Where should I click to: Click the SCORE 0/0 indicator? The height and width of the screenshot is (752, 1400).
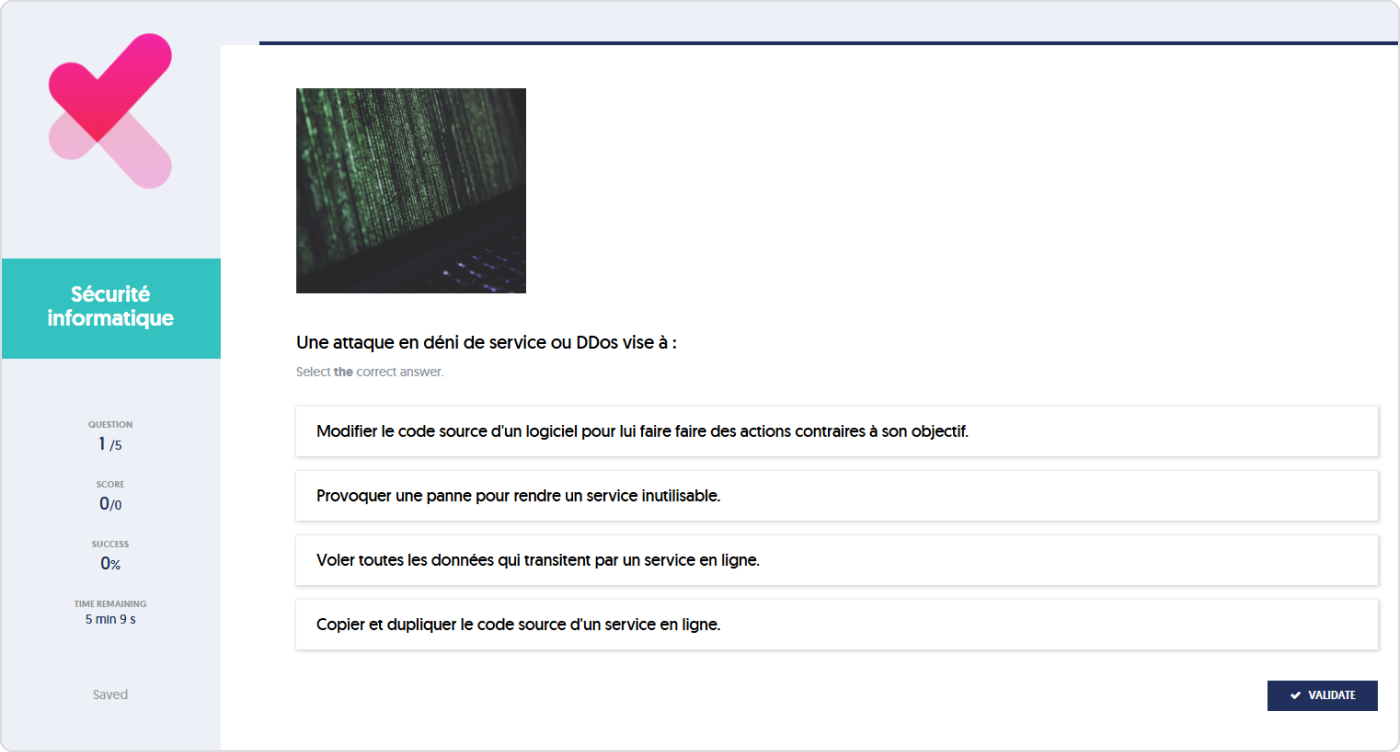pyautogui.click(x=110, y=495)
